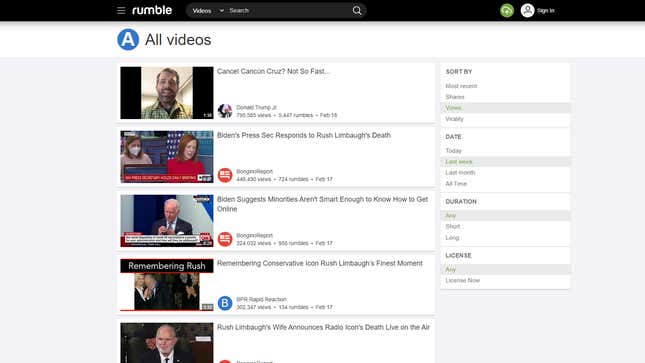The width and height of the screenshot is (645, 363).
Task: Select Any under Duration
Action: tap(505, 216)
